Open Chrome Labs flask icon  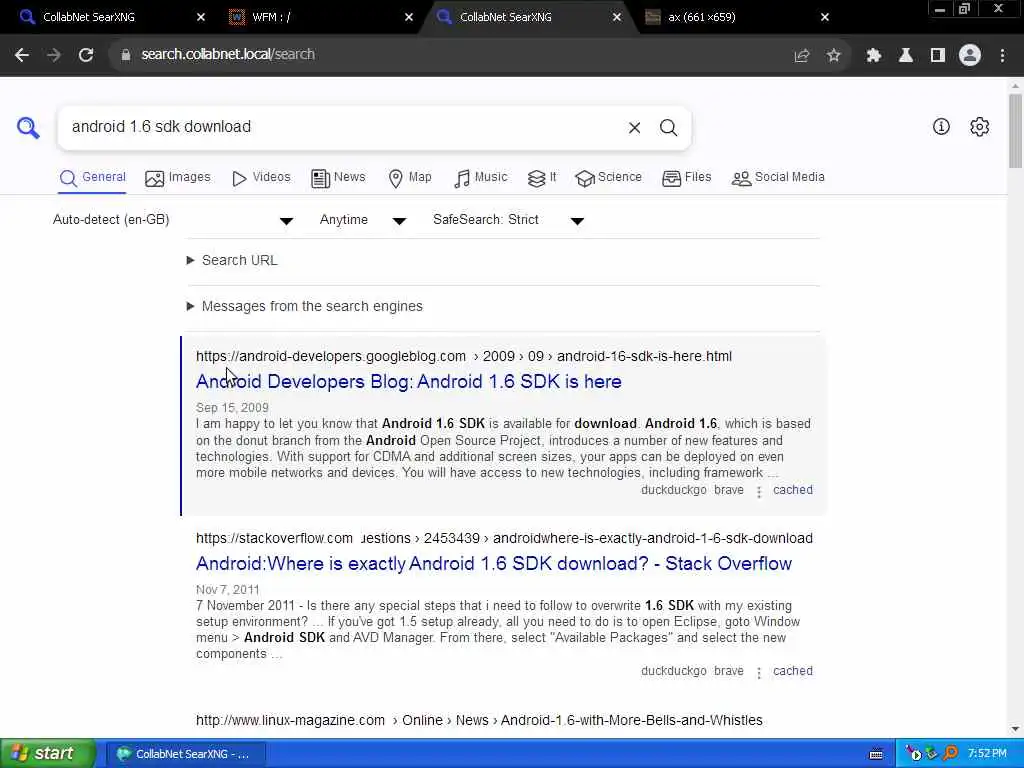(905, 56)
